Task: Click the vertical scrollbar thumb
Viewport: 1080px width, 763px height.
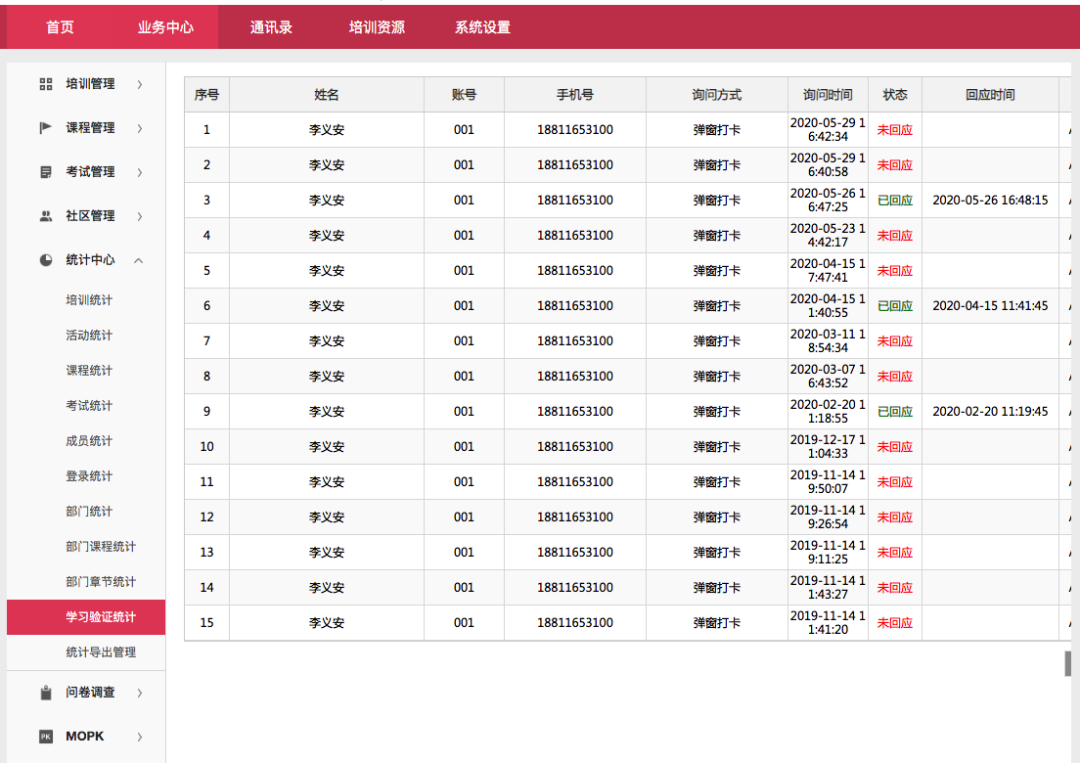Action: (1067, 663)
